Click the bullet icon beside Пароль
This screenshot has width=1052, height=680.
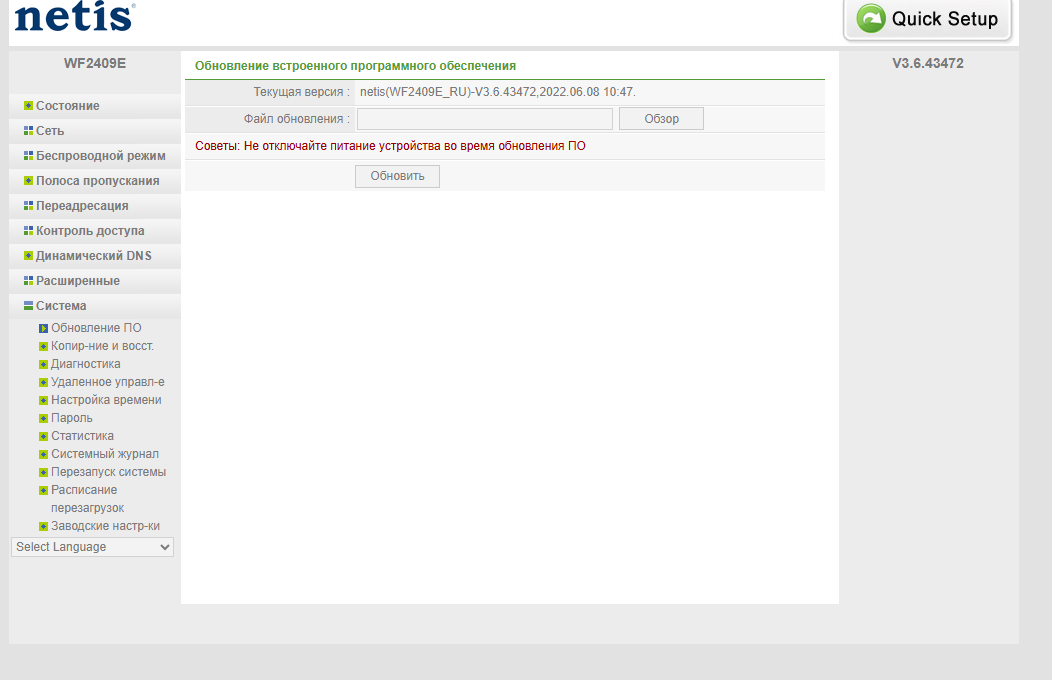point(43,419)
